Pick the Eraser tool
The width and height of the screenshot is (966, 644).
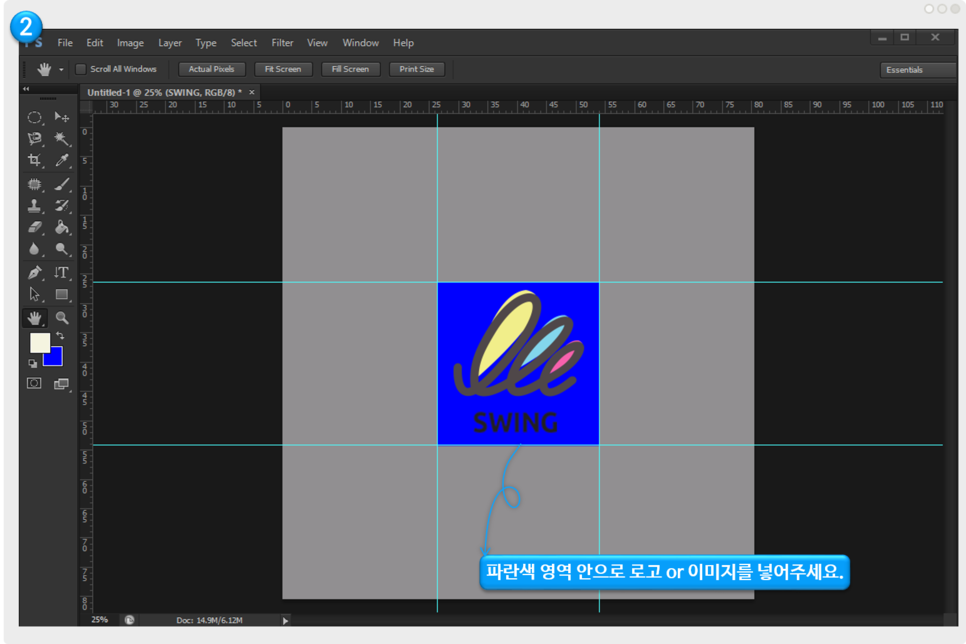(x=34, y=228)
